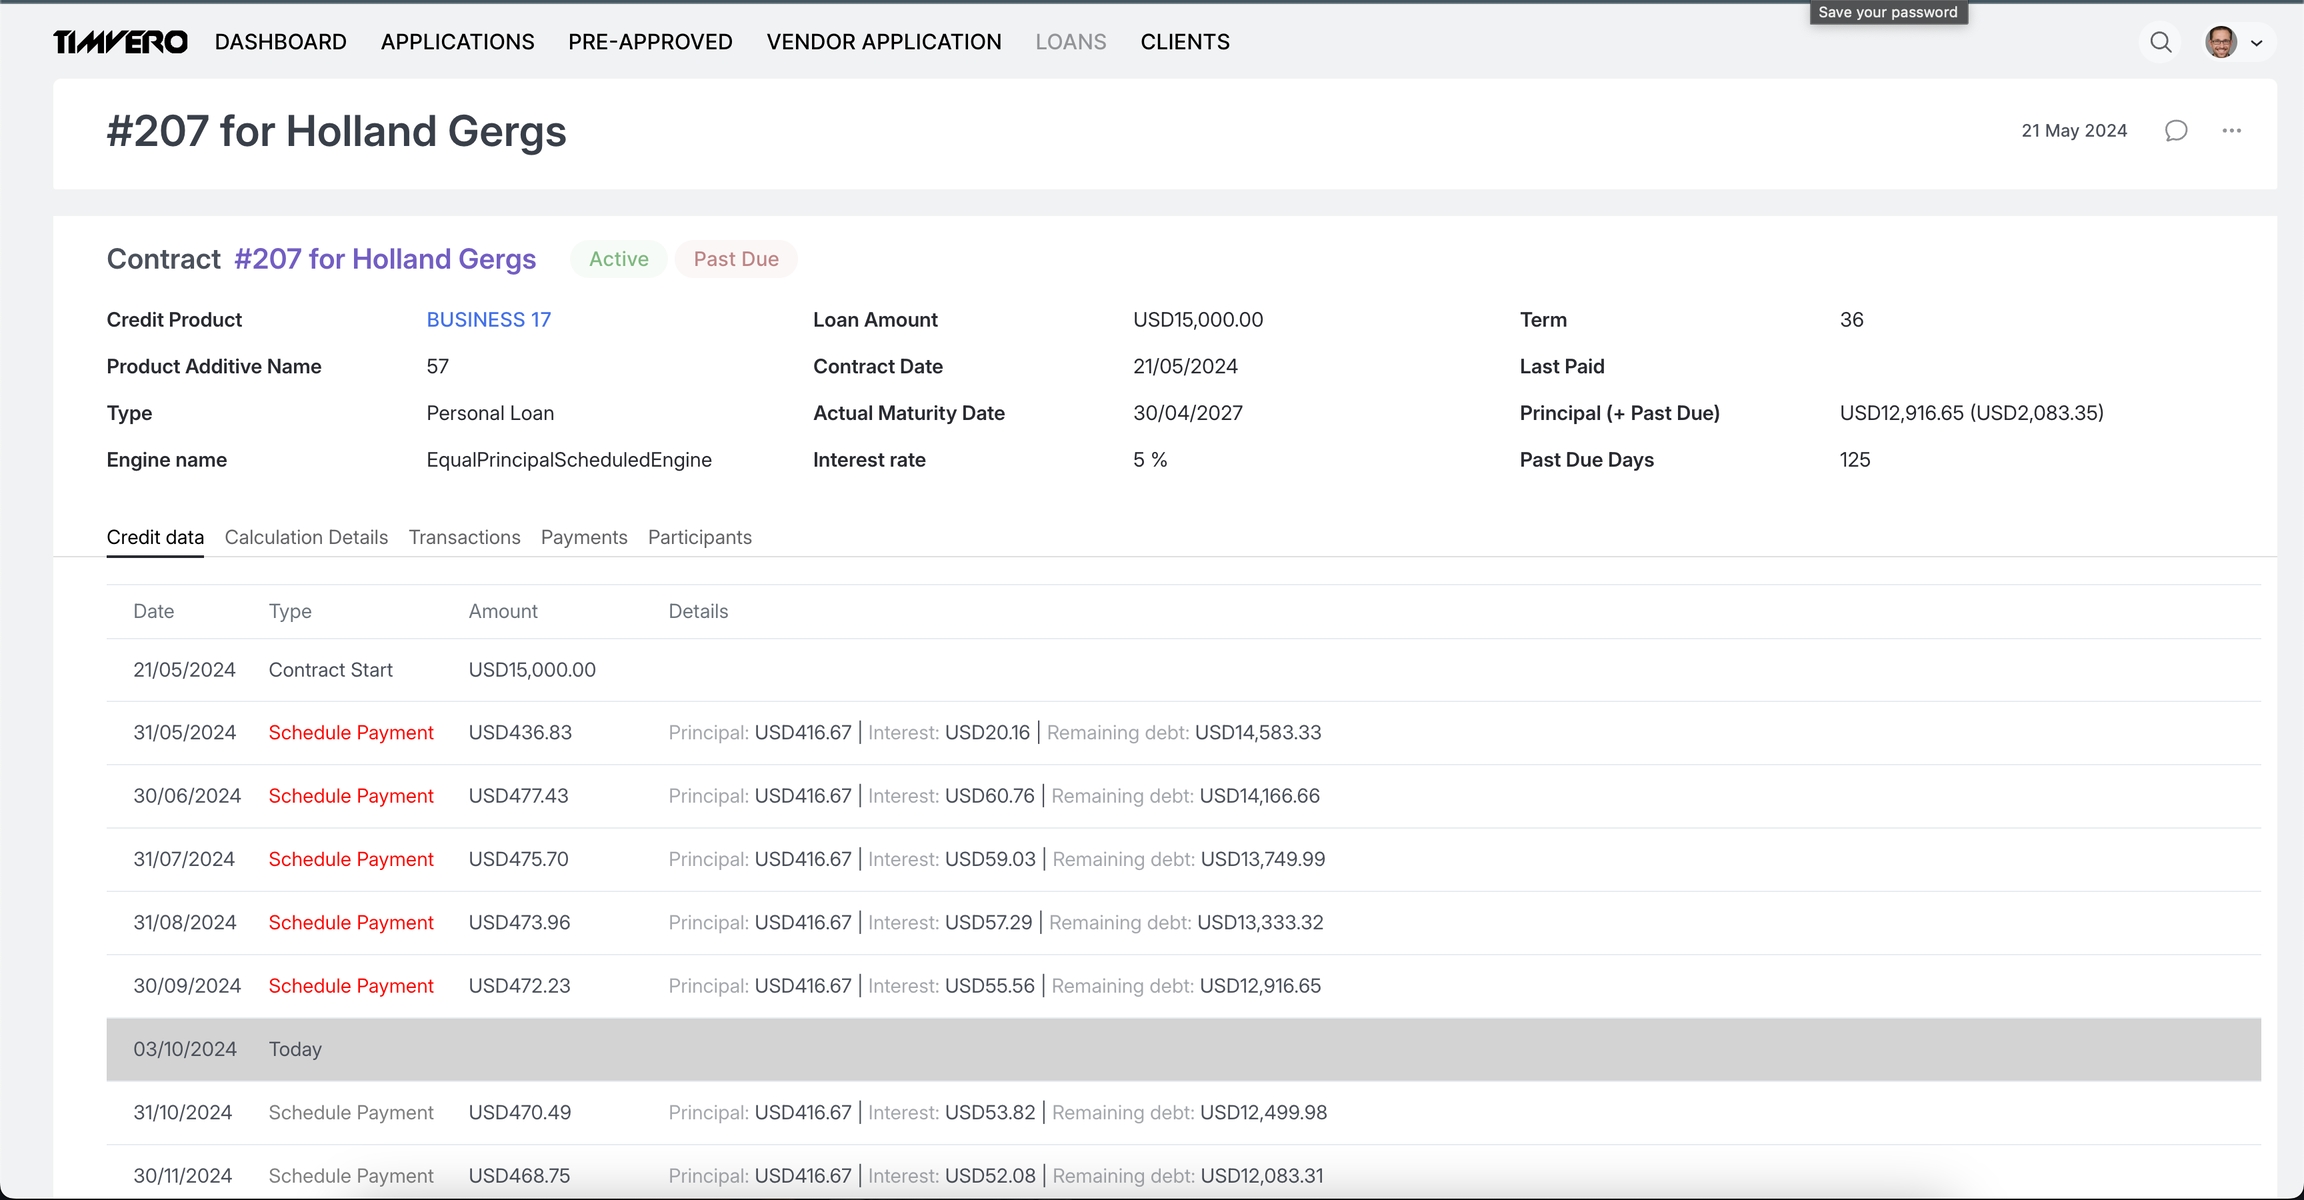The image size is (2304, 1200).
Task: Open the BUSINESS 17 credit product link
Action: click(488, 320)
